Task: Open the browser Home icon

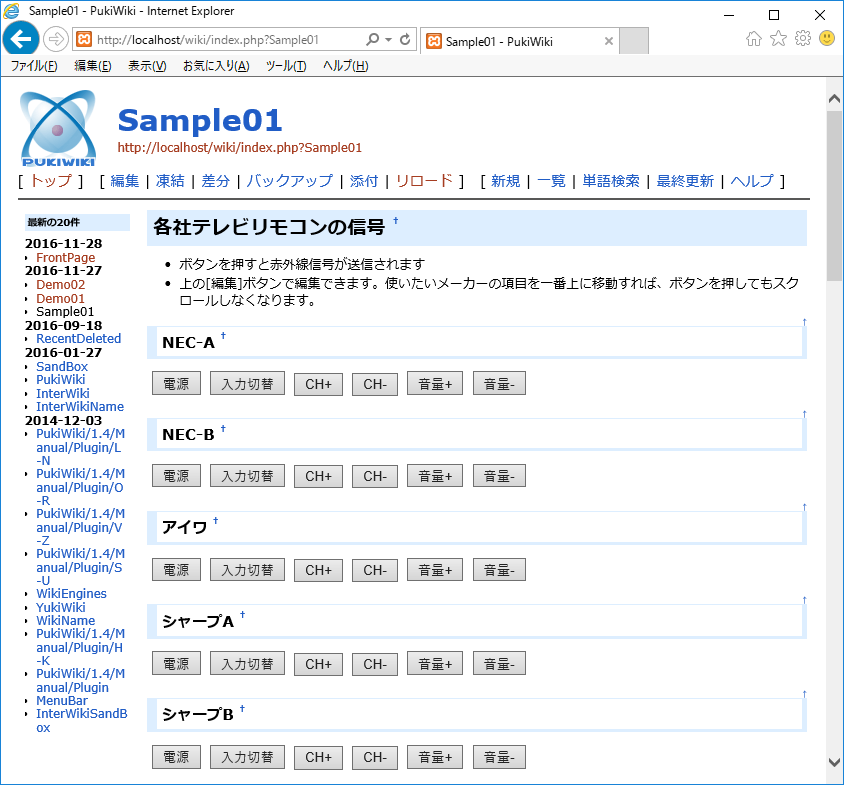Action: [x=754, y=39]
